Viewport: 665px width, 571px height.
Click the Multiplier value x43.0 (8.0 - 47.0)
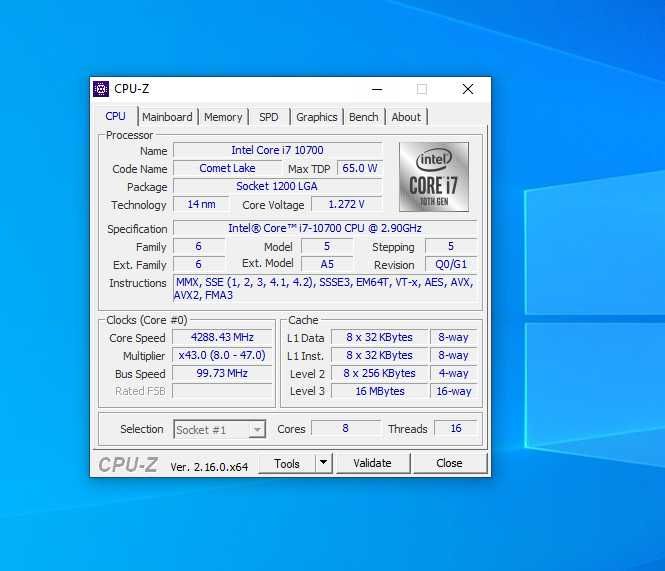tap(222, 355)
